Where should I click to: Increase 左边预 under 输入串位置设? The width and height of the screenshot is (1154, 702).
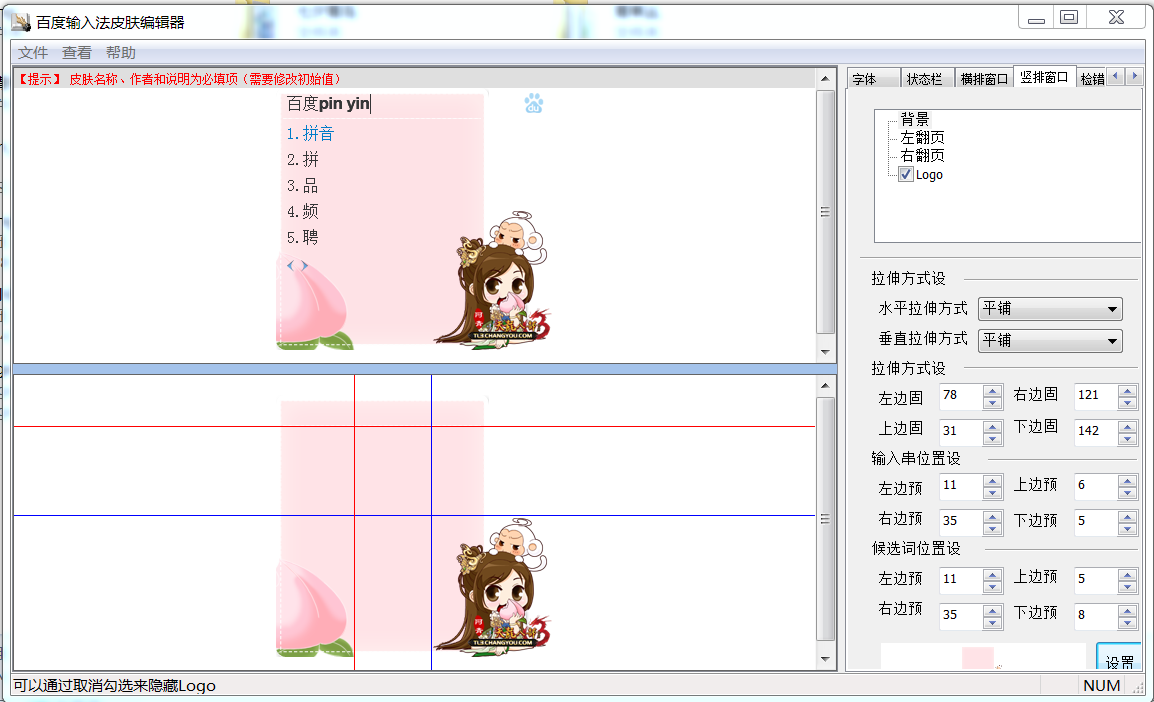point(992,481)
